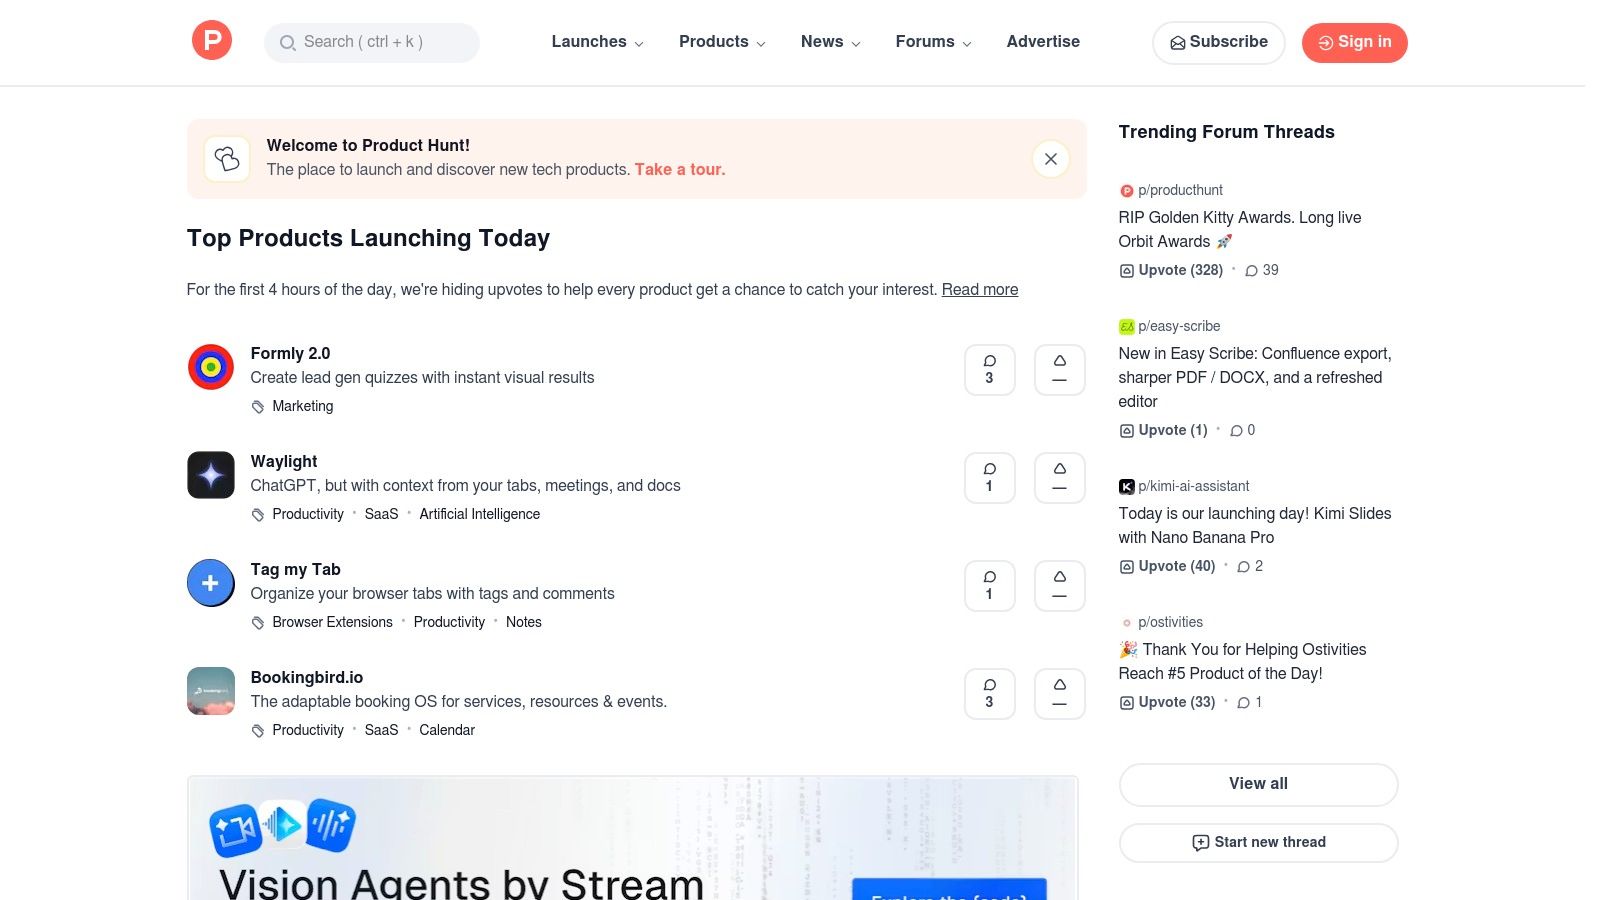Expand the Launches dropdown
This screenshot has width=1600, height=900.
click(597, 42)
